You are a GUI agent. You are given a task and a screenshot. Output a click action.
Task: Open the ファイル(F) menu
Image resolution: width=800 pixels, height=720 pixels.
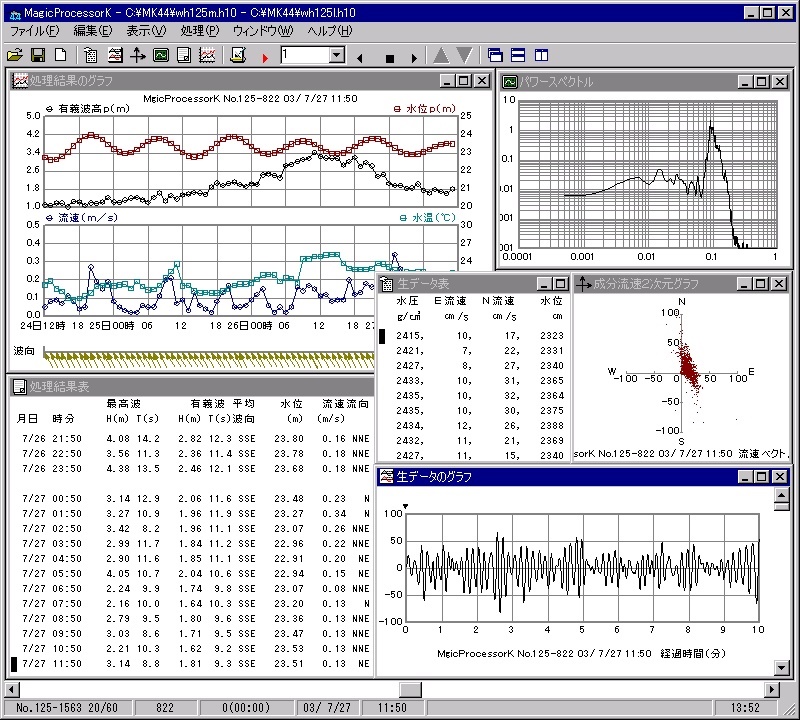coord(35,31)
